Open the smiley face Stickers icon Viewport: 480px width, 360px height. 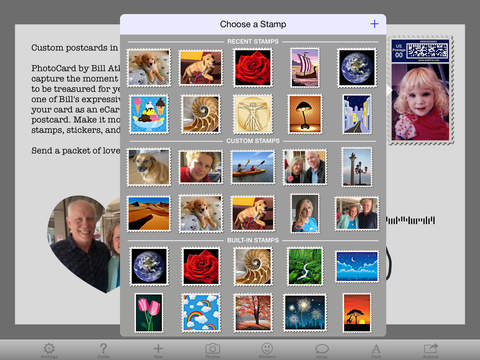click(x=267, y=349)
